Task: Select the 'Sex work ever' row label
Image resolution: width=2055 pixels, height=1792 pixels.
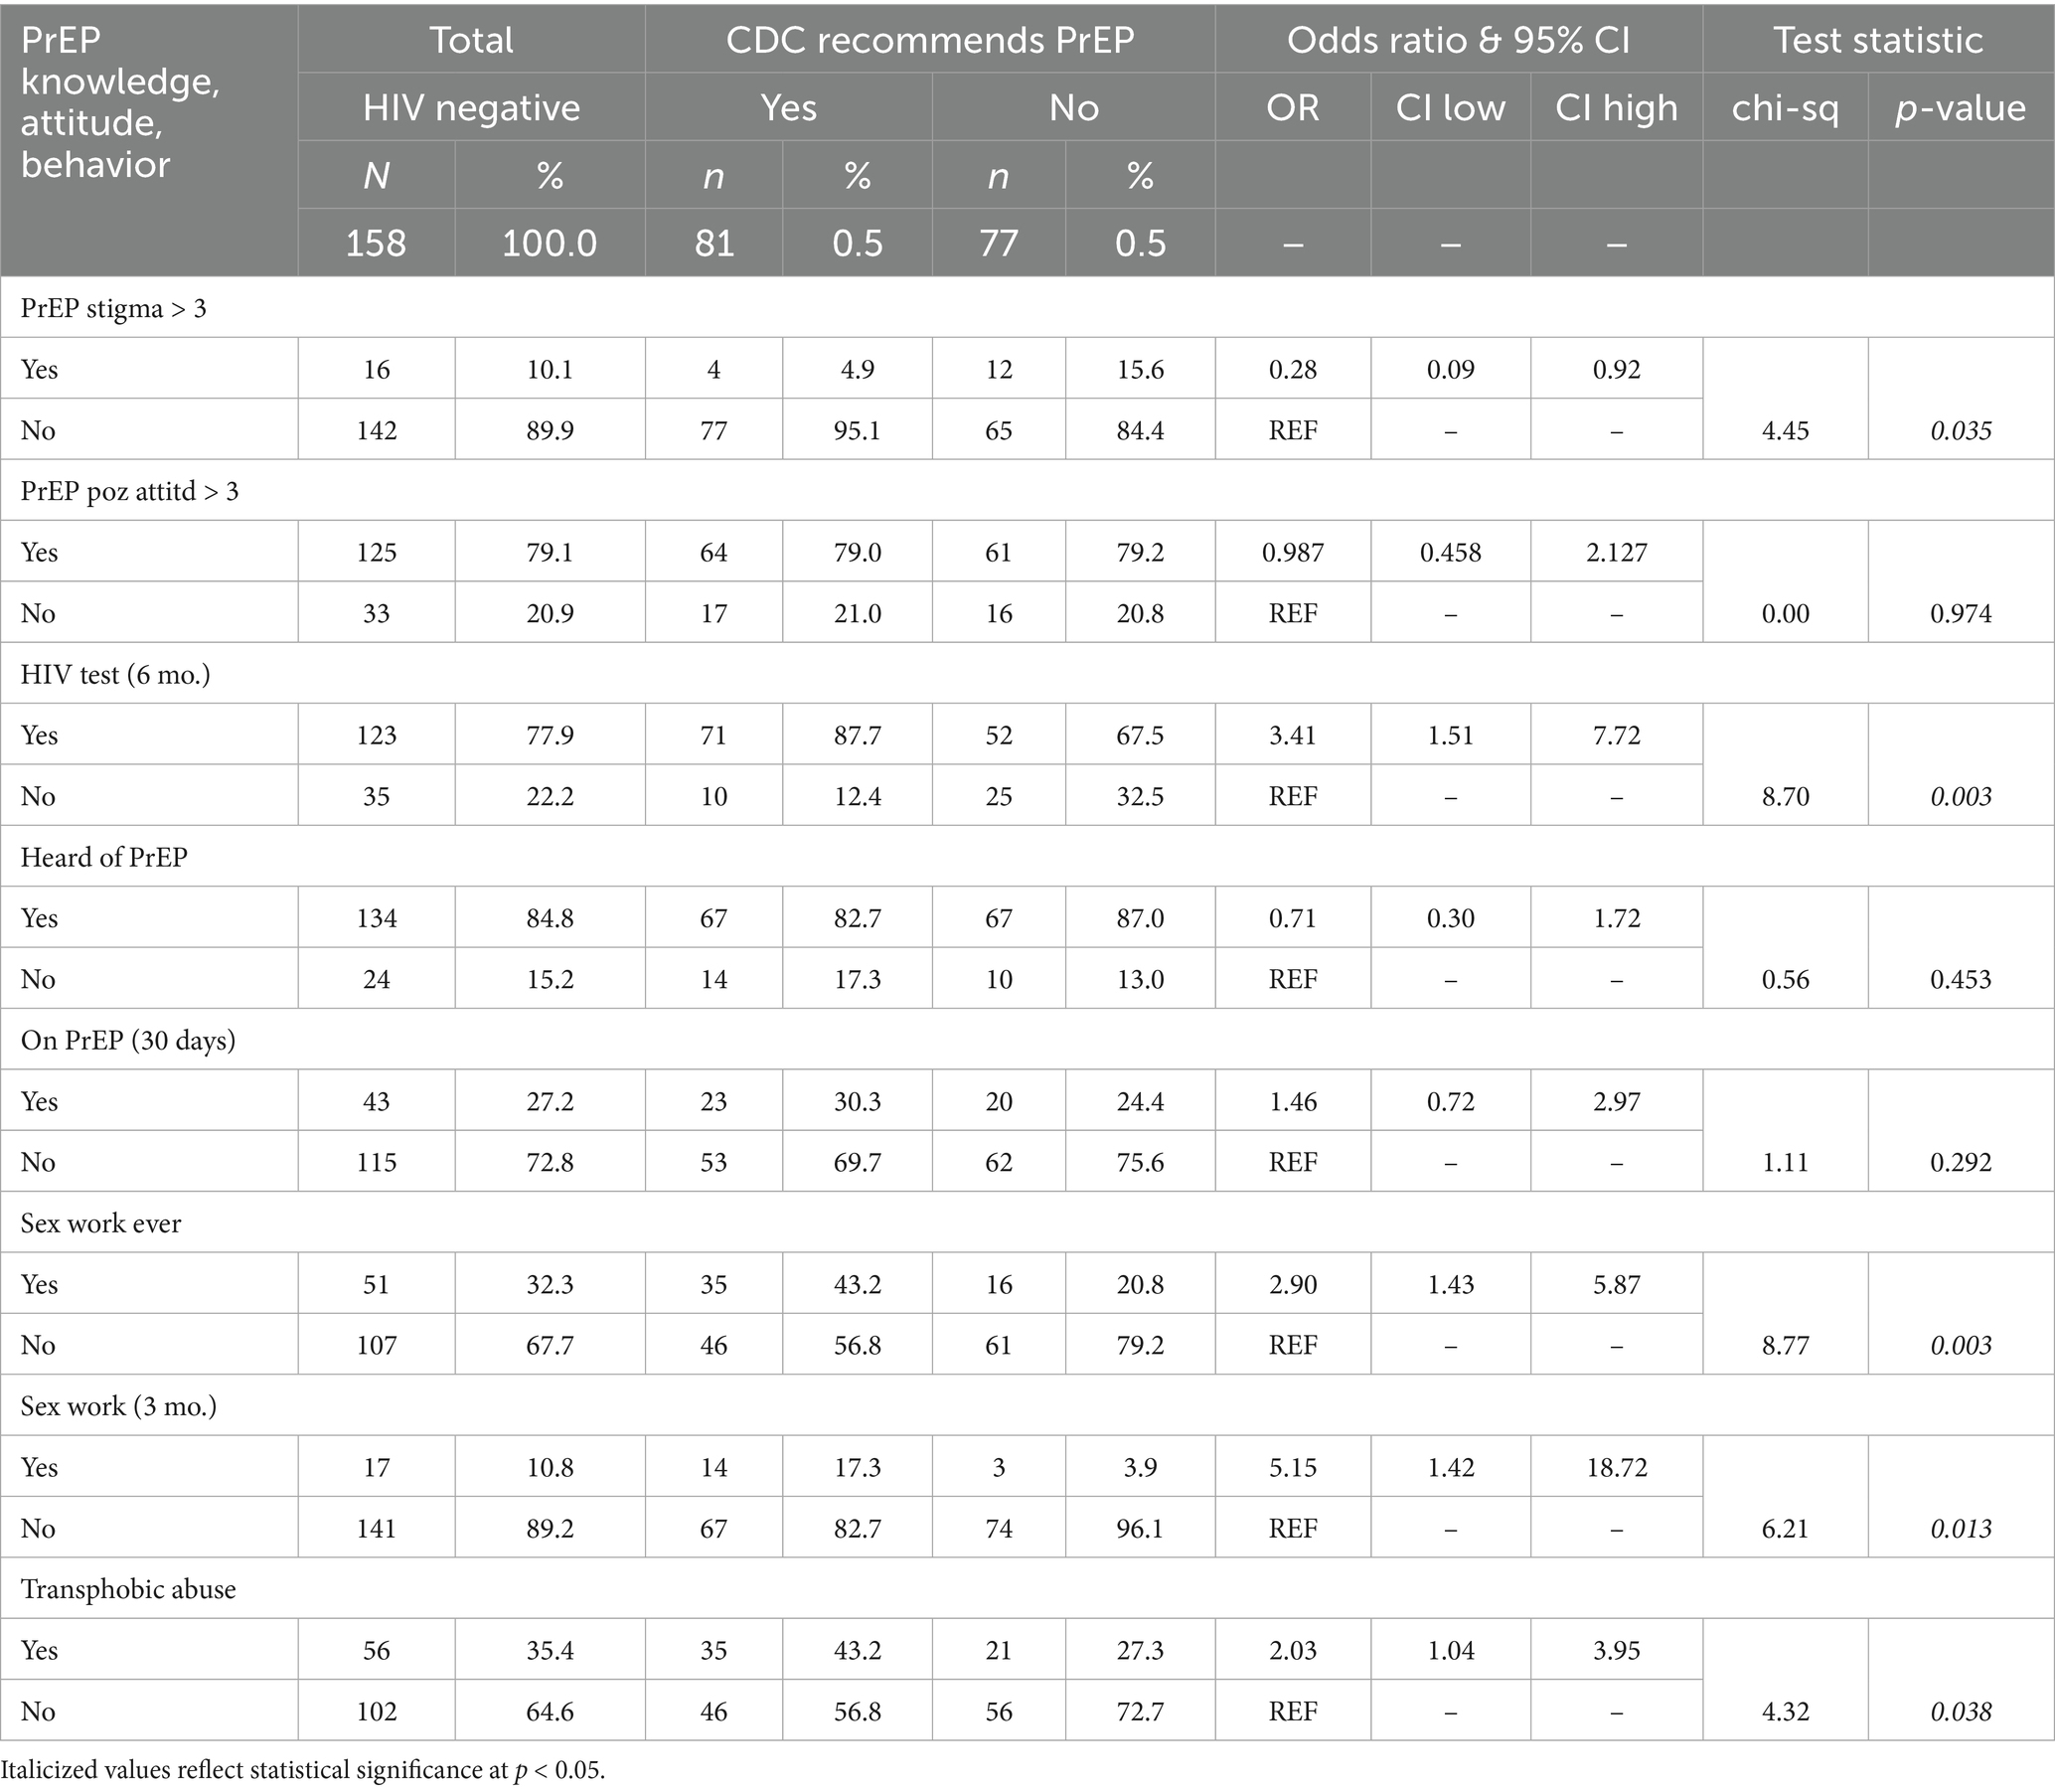Action: [101, 1223]
